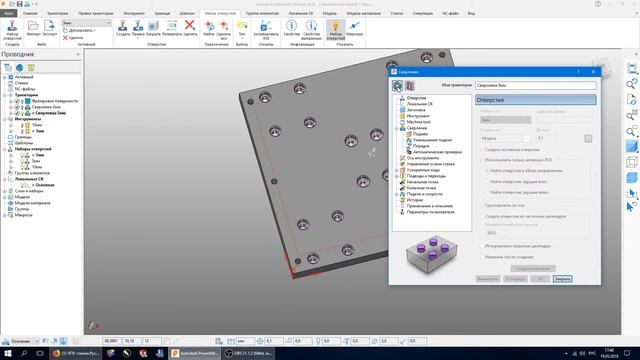Click the Удалить все intersections icon

pyautogui.click(x=224, y=26)
